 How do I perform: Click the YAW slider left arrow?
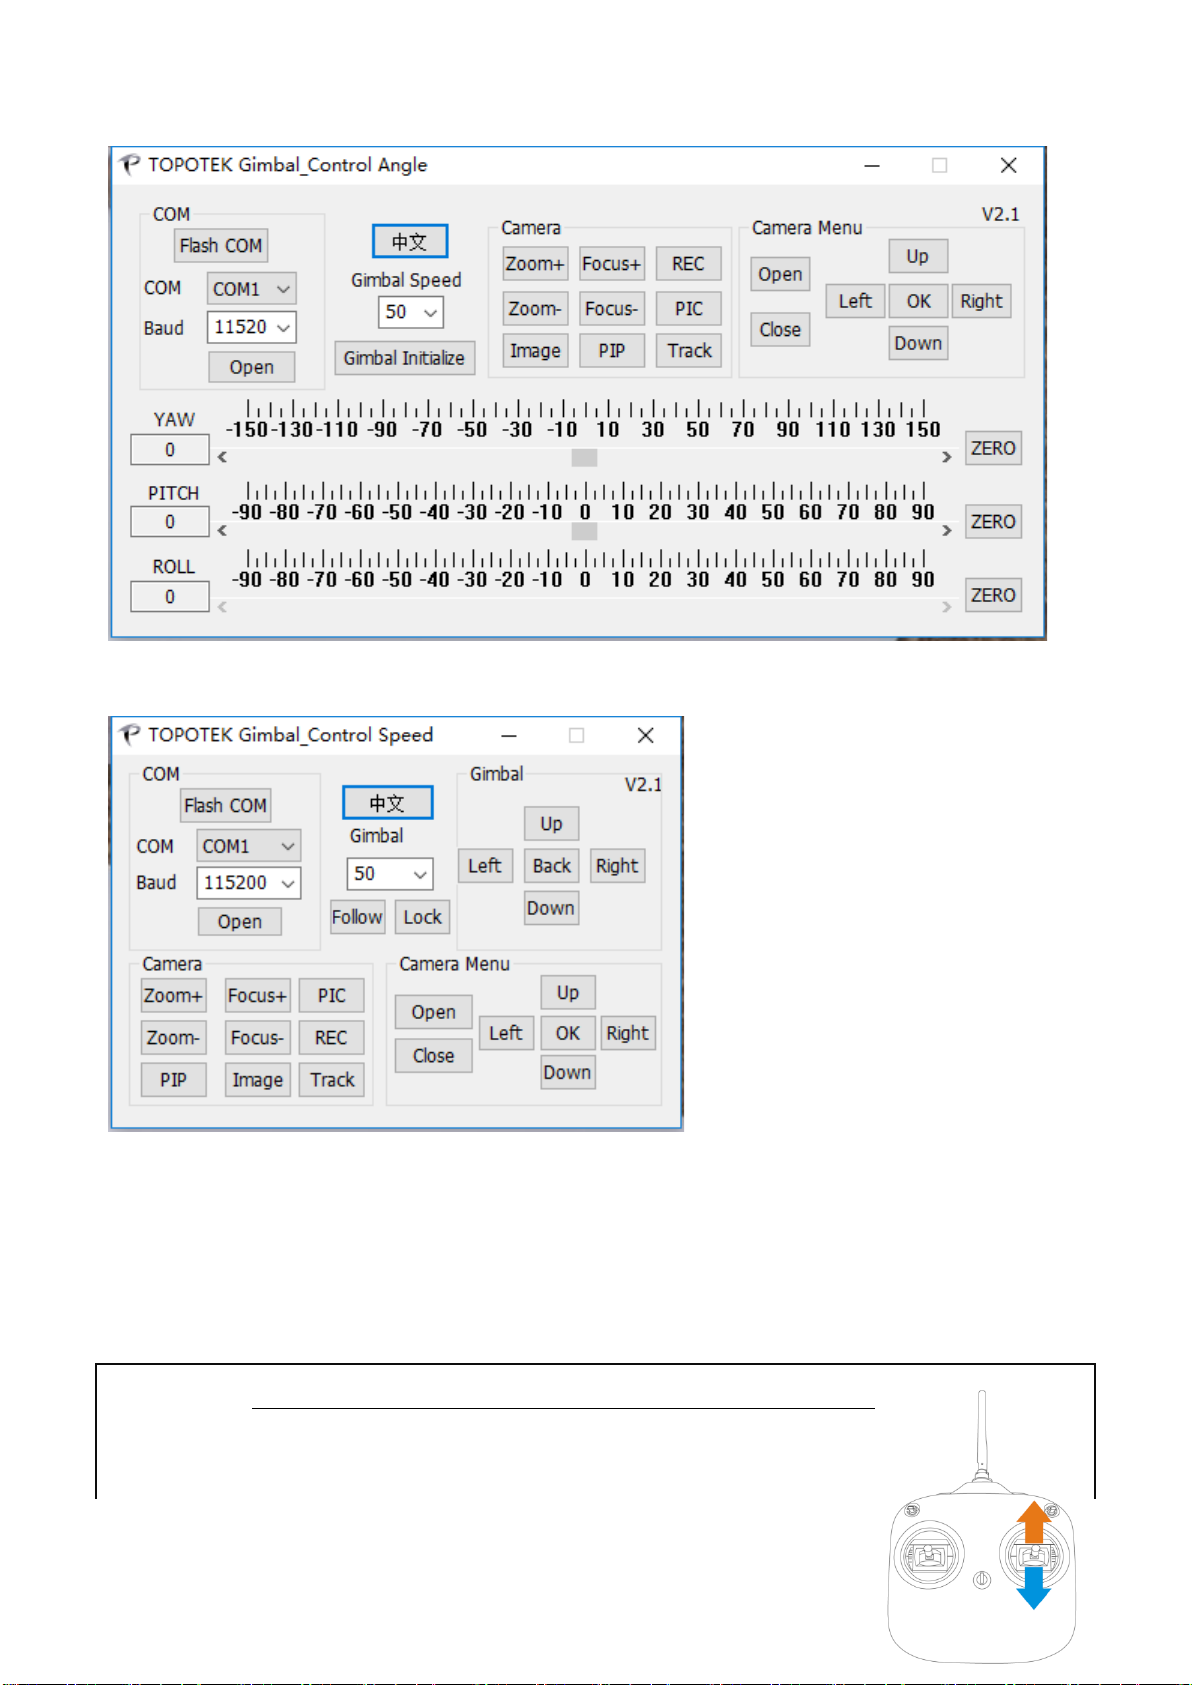(x=222, y=457)
